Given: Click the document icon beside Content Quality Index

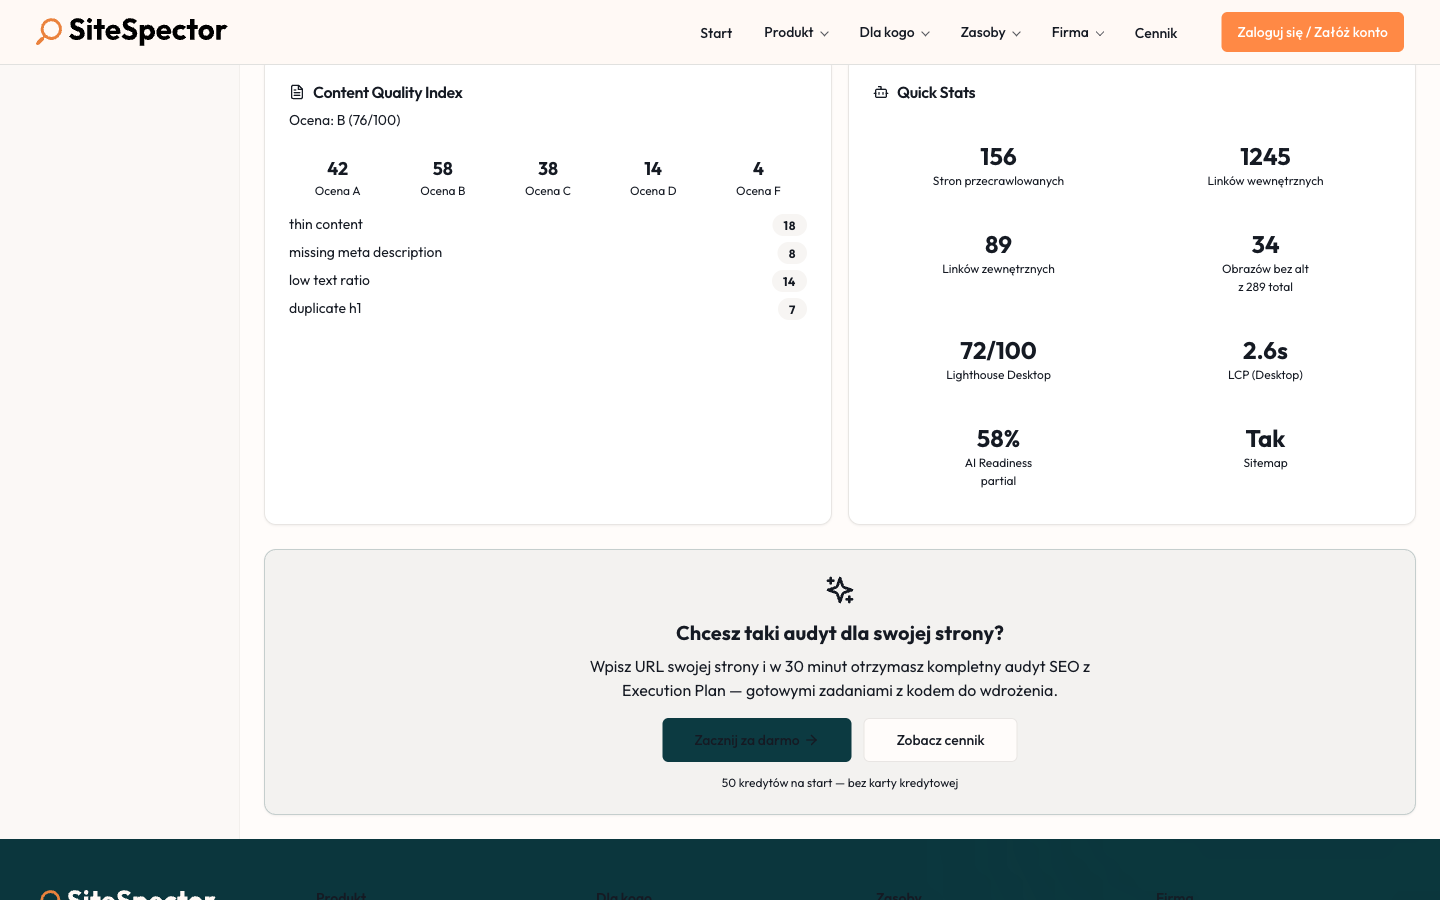Looking at the screenshot, I should tap(297, 91).
